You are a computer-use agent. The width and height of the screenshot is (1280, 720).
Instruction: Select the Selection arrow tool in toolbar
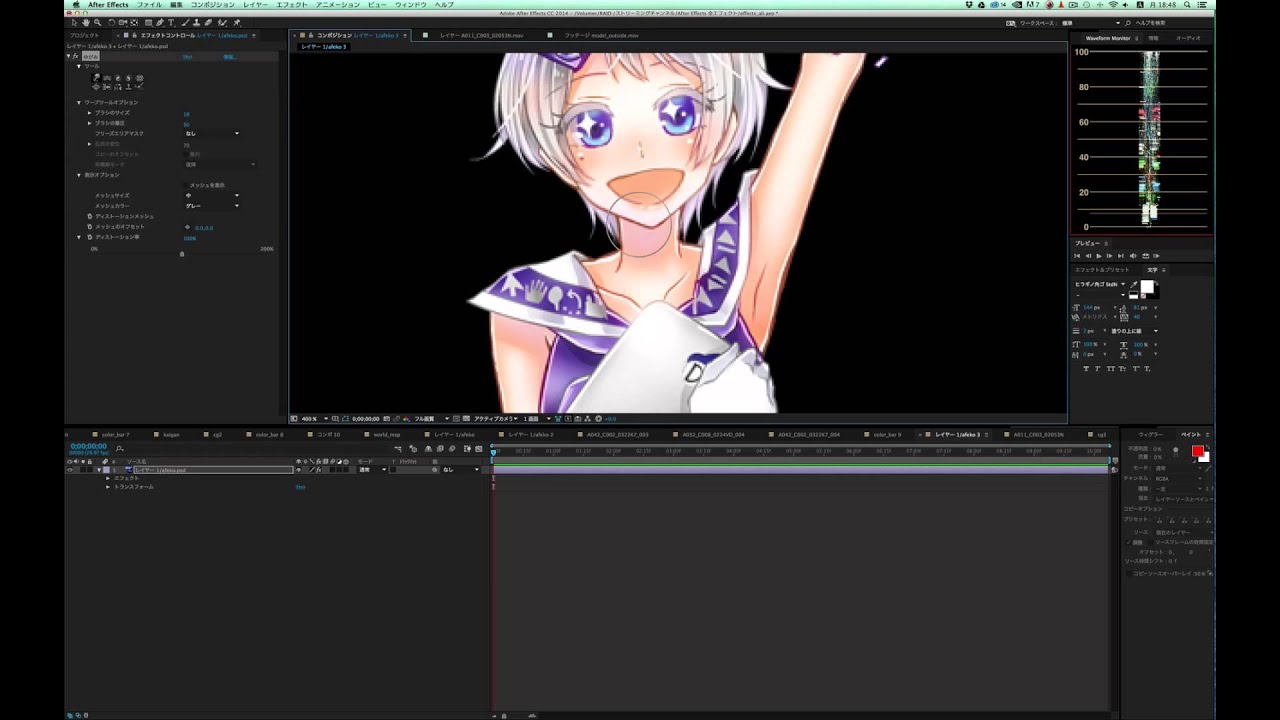(74, 23)
